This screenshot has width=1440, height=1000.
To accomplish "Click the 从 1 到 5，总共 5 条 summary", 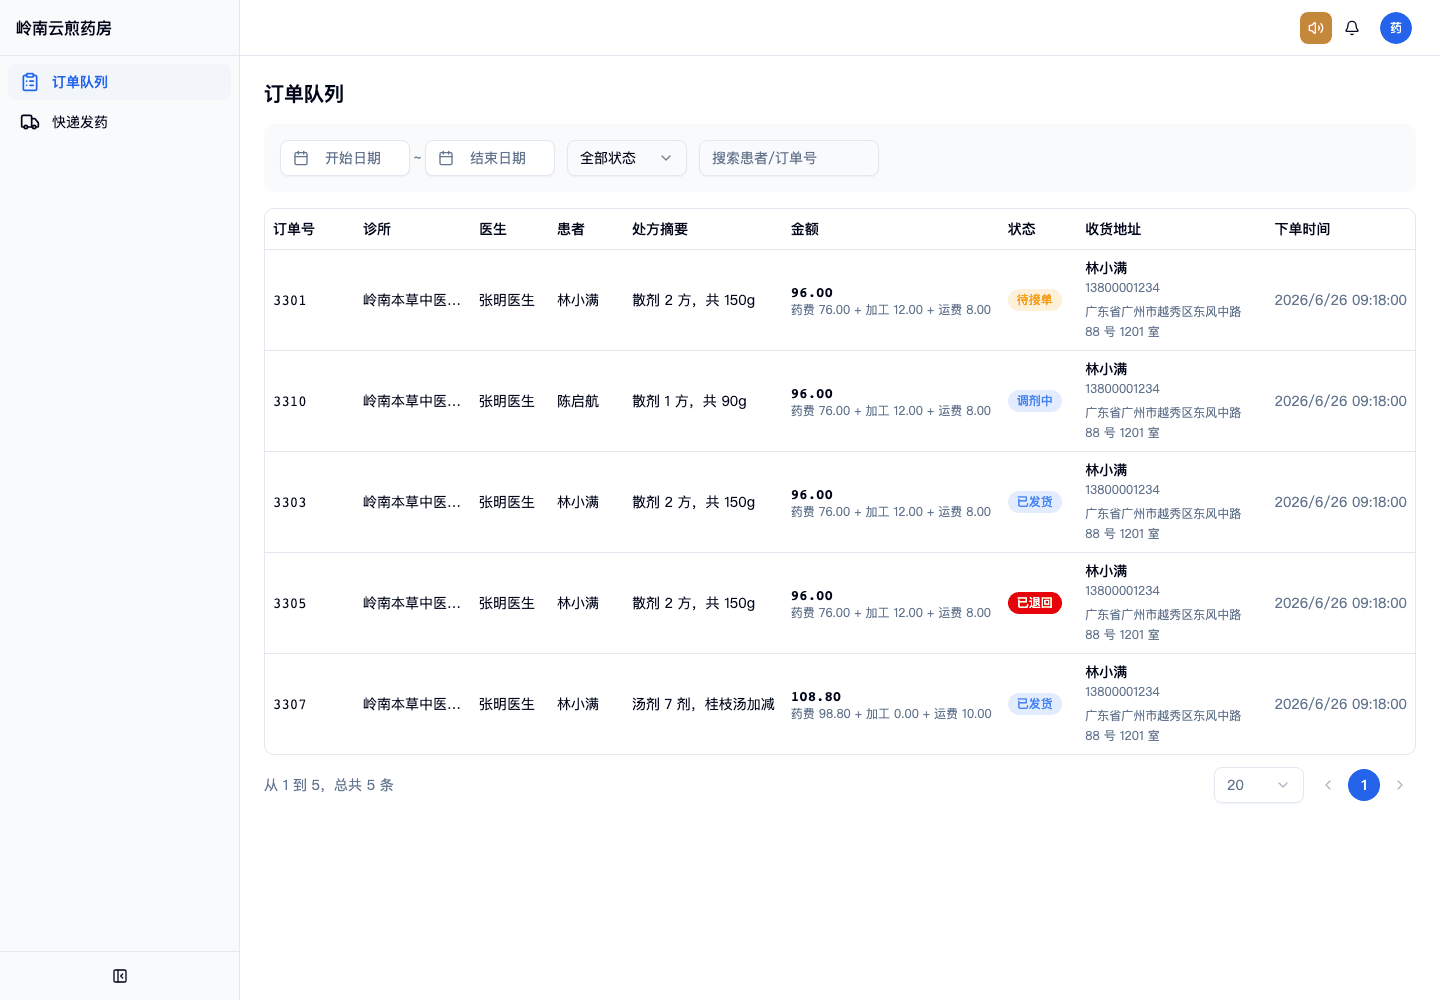I will click(x=329, y=785).
